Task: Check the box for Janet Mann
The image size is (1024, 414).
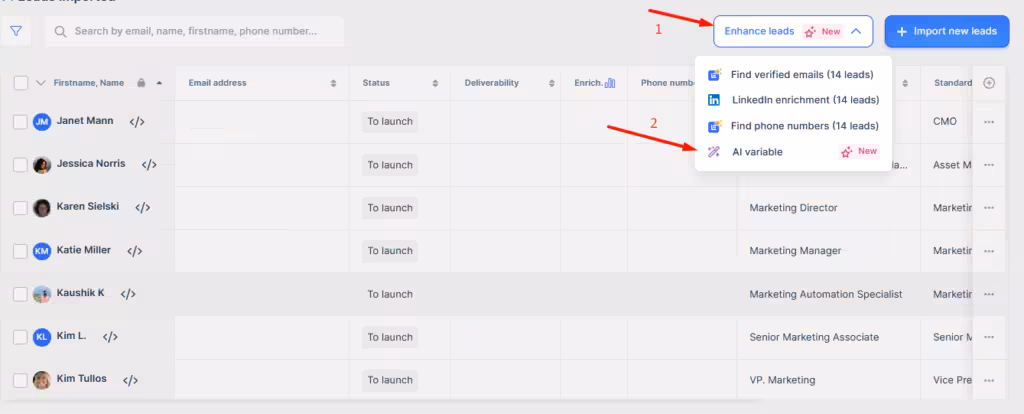Action: [x=20, y=122]
